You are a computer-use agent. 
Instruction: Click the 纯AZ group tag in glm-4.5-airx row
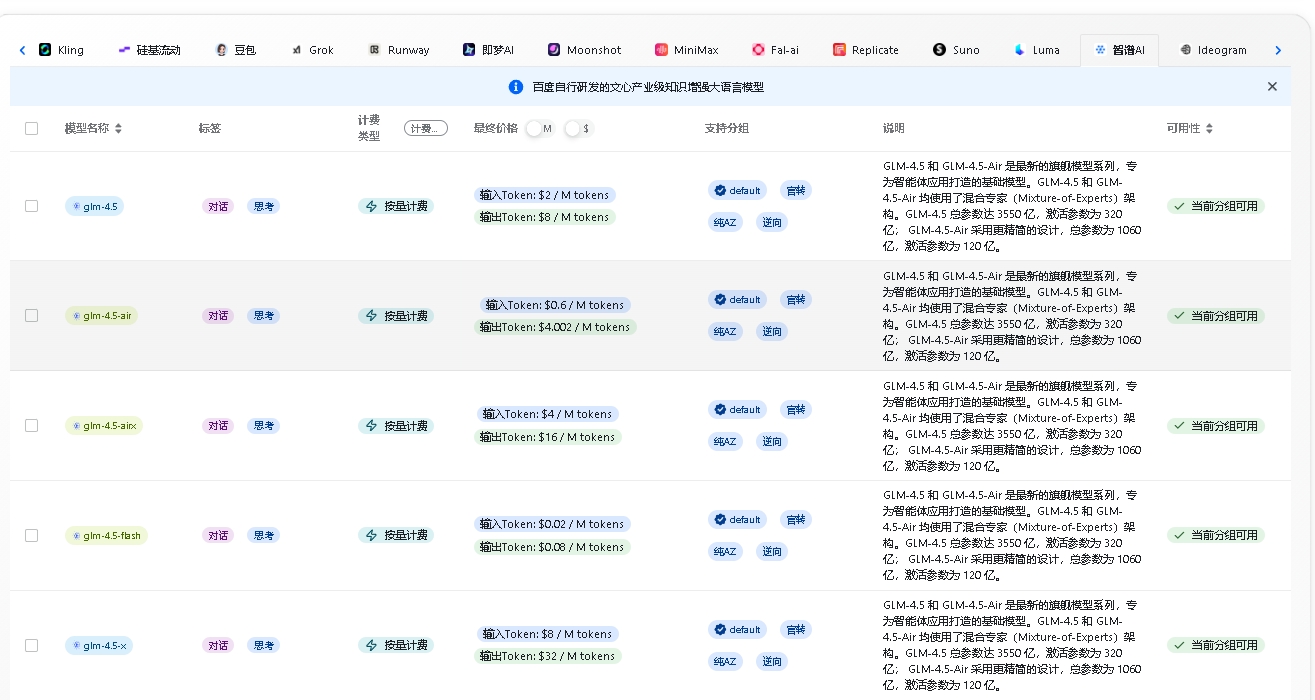click(x=725, y=441)
